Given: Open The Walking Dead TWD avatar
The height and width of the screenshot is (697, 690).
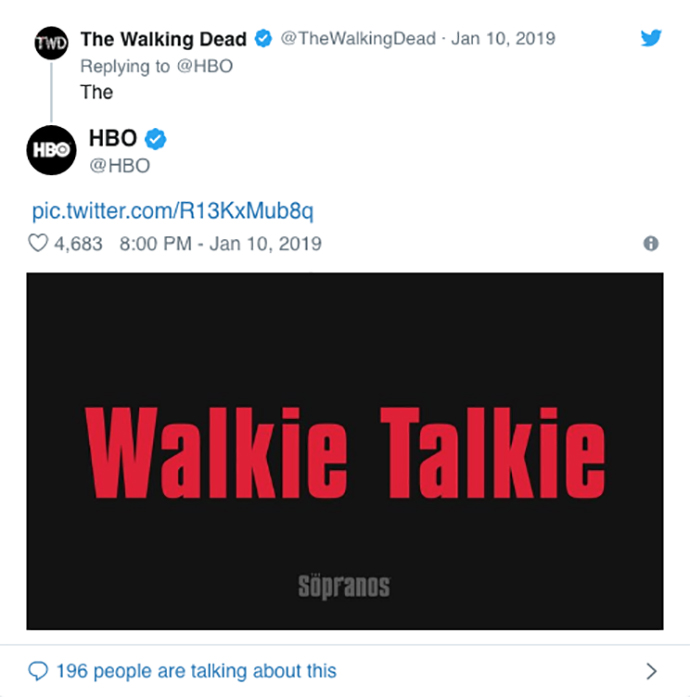Looking at the screenshot, I should click(52, 43).
